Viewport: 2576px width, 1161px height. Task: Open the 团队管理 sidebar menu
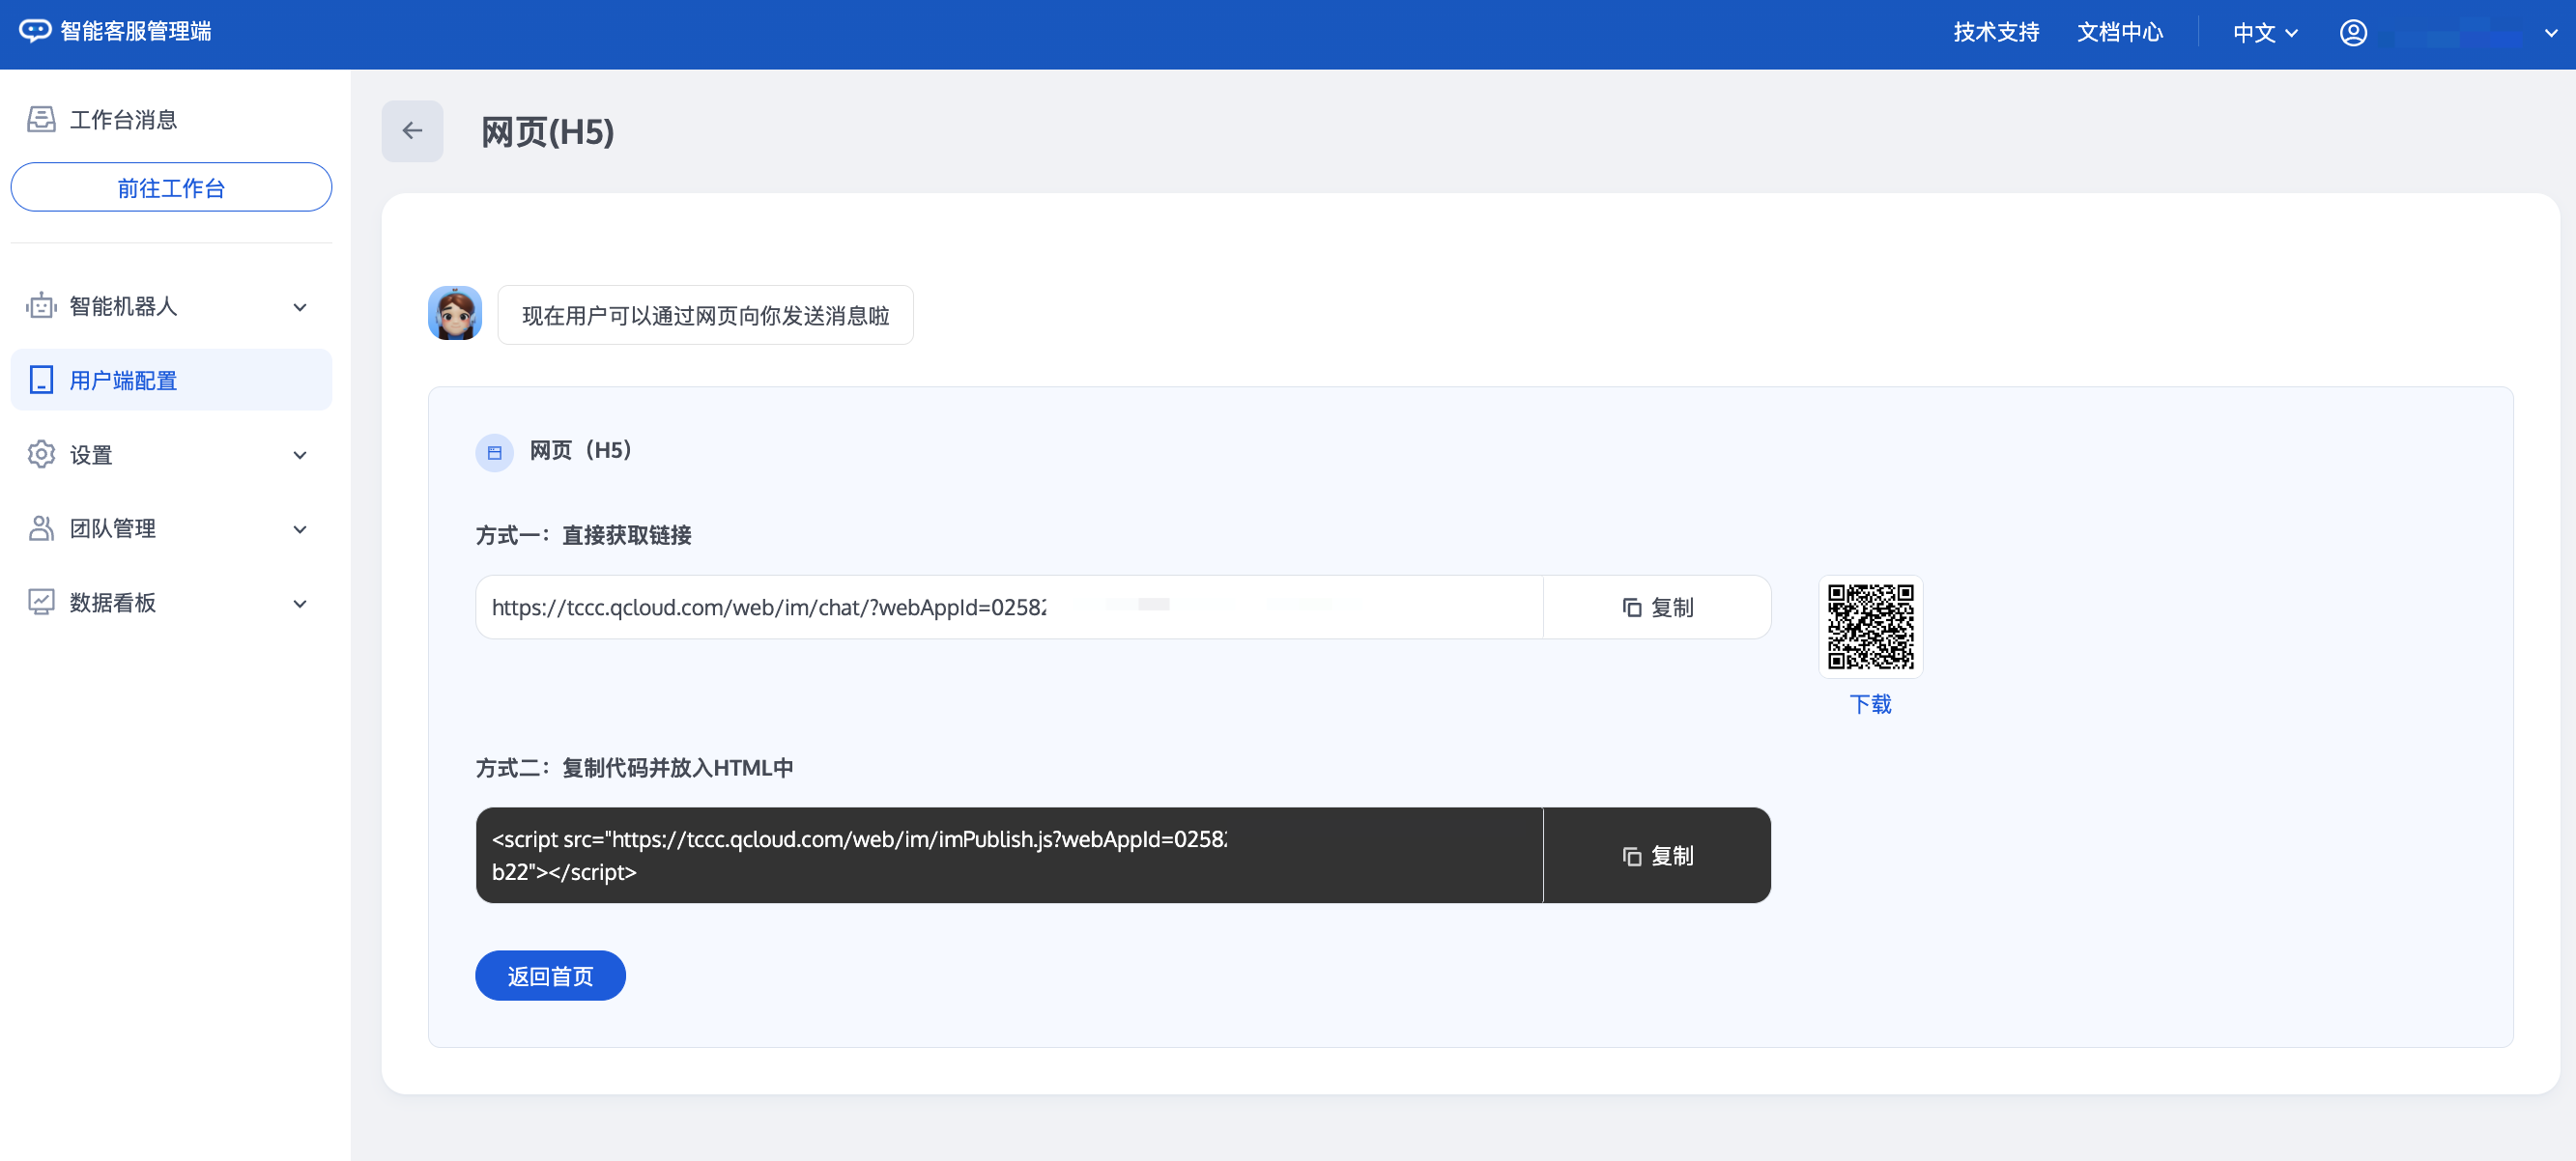pos(171,528)
